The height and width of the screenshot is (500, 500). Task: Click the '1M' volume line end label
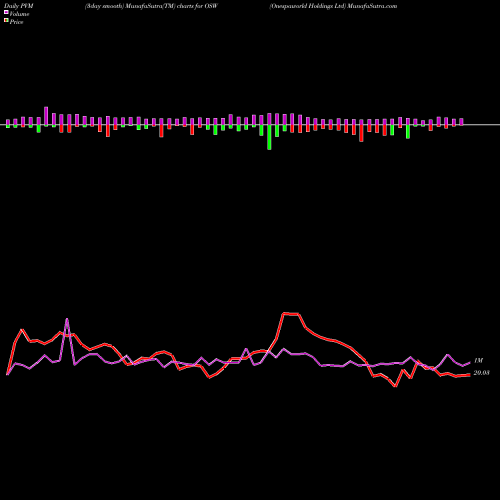tap(478, 361)
